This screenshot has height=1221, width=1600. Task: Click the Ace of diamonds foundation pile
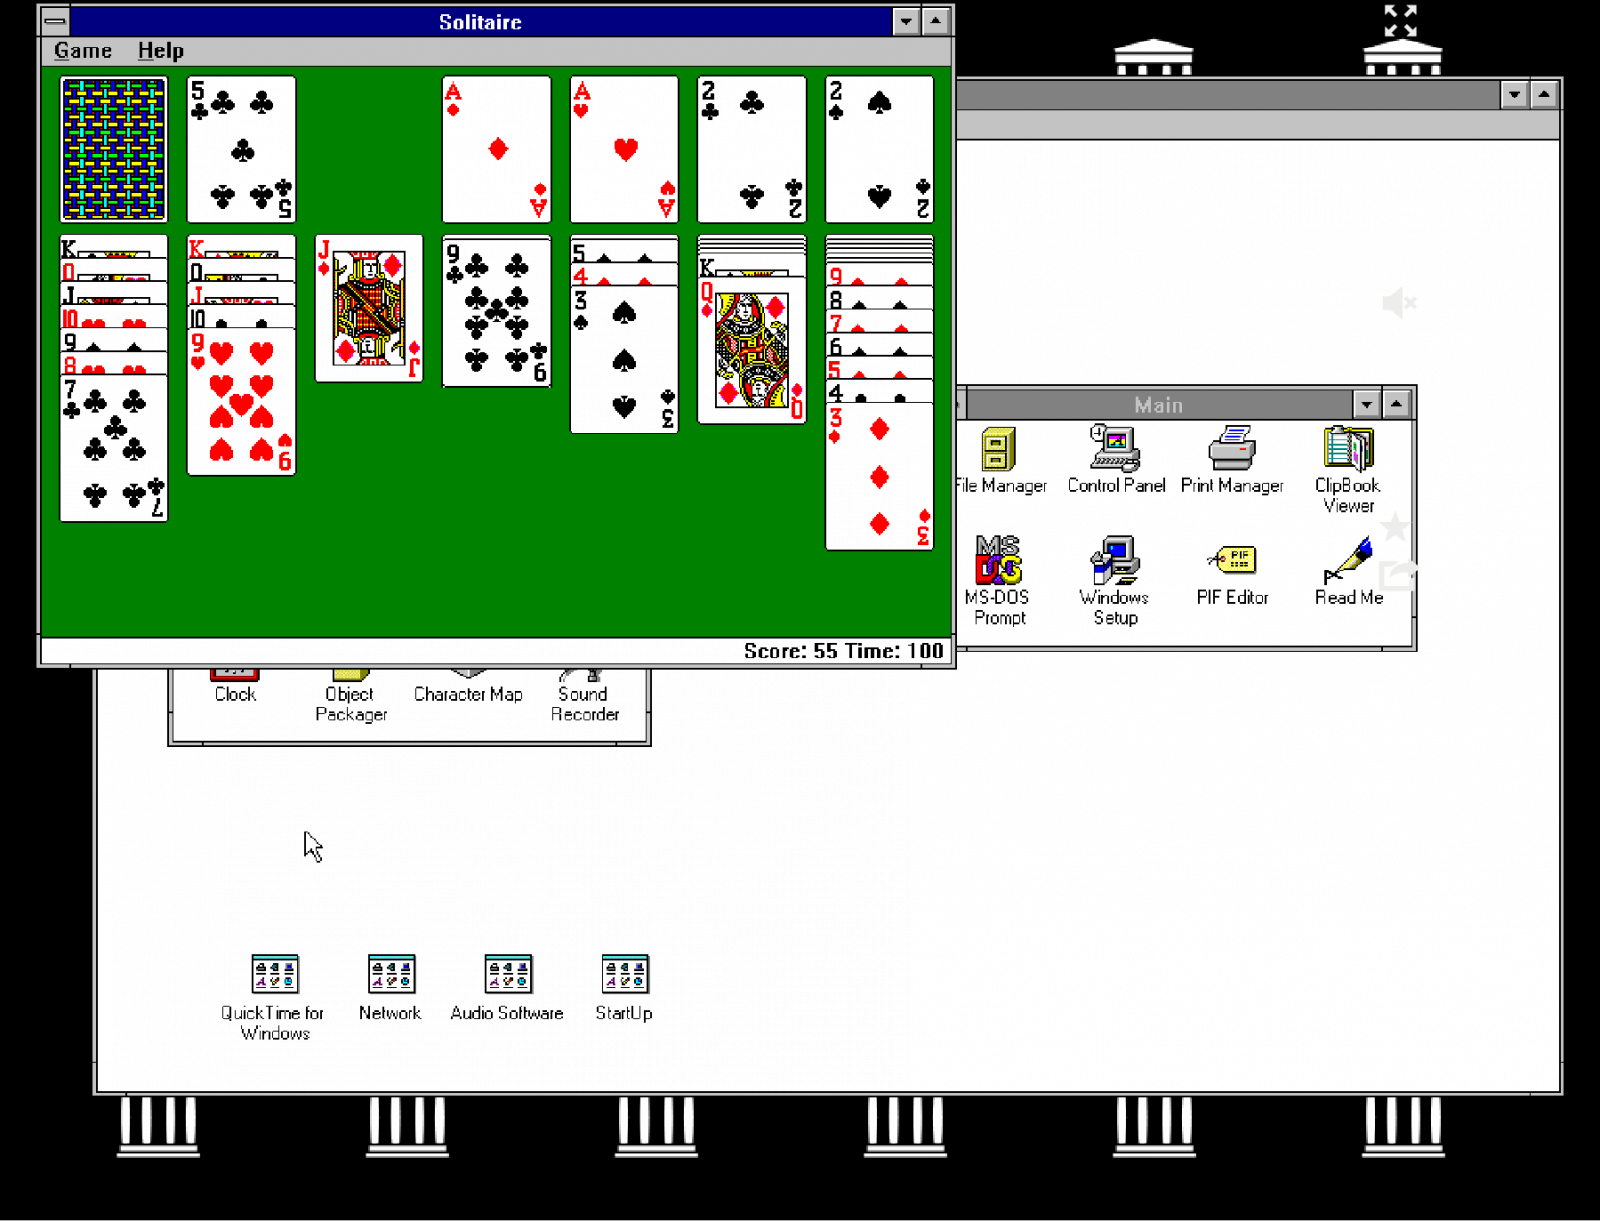[x=497, y=149]
